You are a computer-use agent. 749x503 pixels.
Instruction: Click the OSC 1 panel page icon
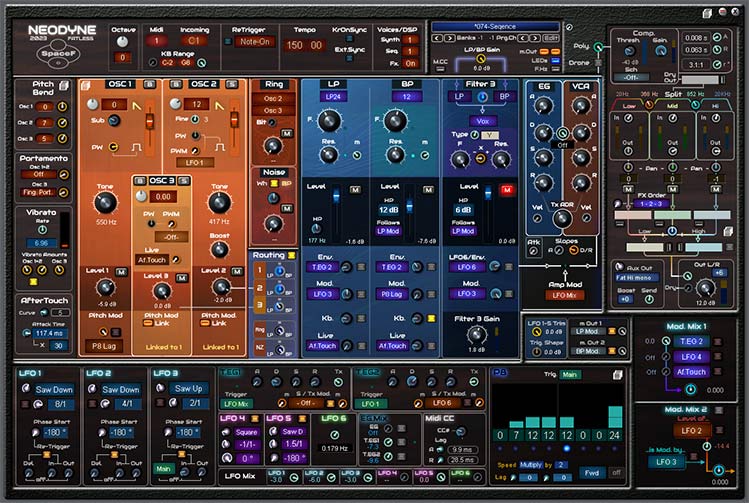coord(86,86)
